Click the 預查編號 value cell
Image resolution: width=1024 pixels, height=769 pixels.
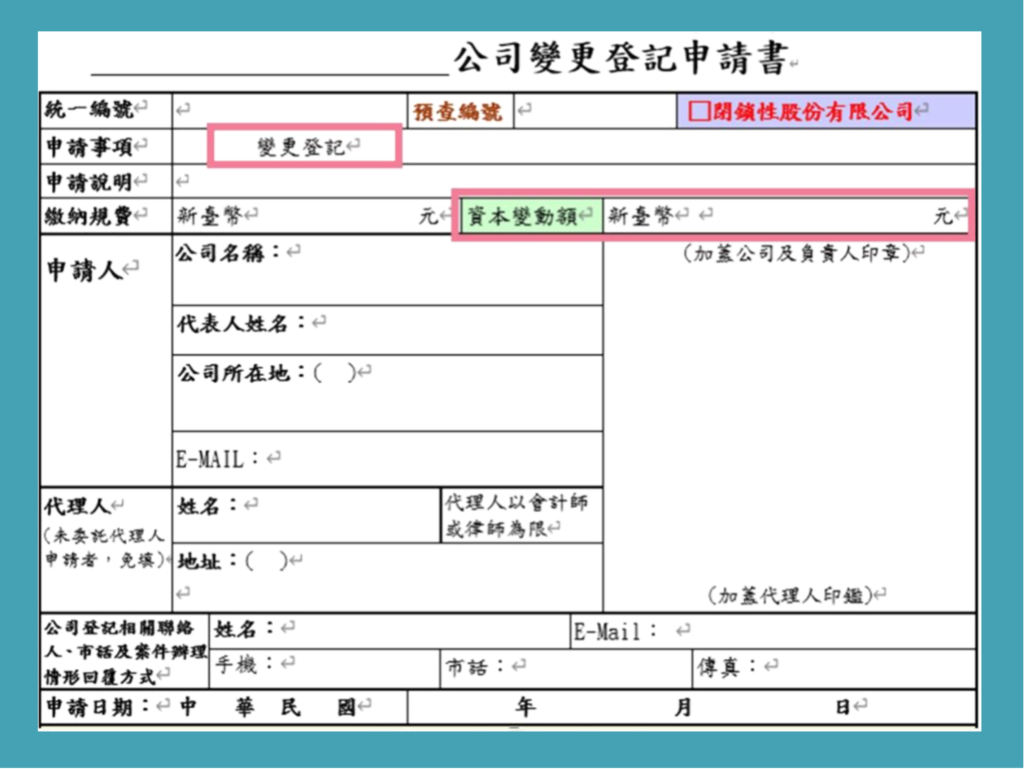(x=594, y=111)
